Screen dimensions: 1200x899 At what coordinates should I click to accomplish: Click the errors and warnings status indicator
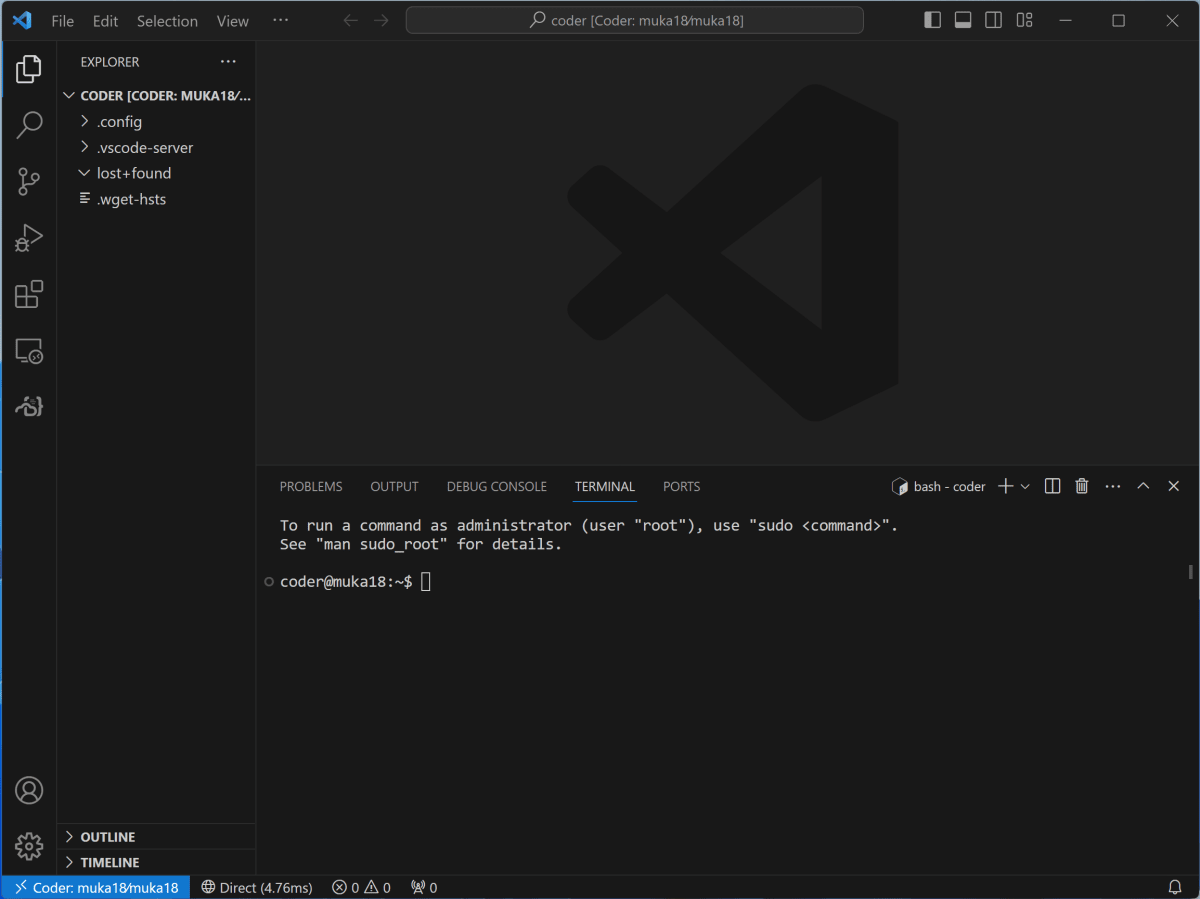[360, 887]
